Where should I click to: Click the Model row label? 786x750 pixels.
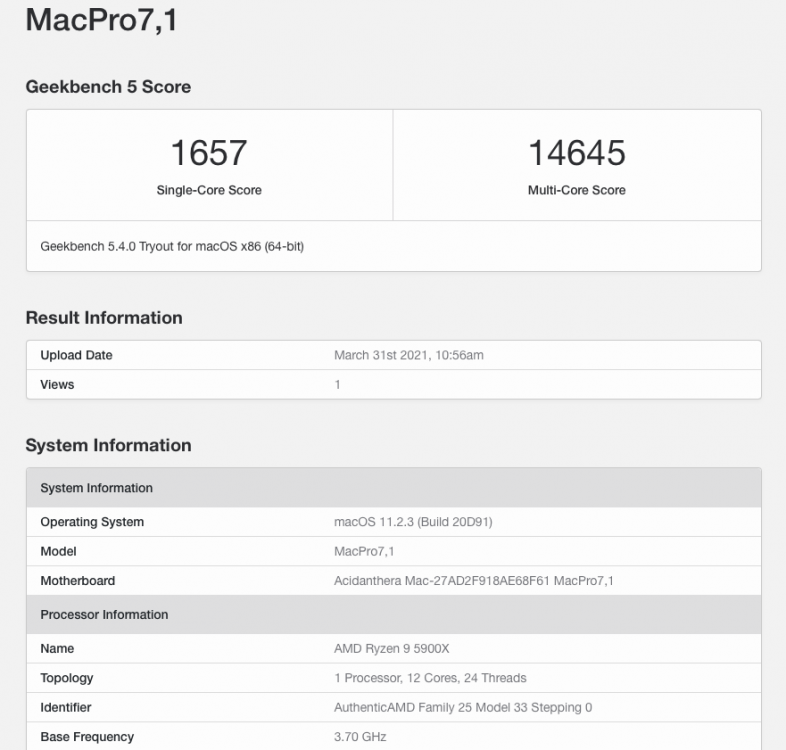(x=58, y=551)
